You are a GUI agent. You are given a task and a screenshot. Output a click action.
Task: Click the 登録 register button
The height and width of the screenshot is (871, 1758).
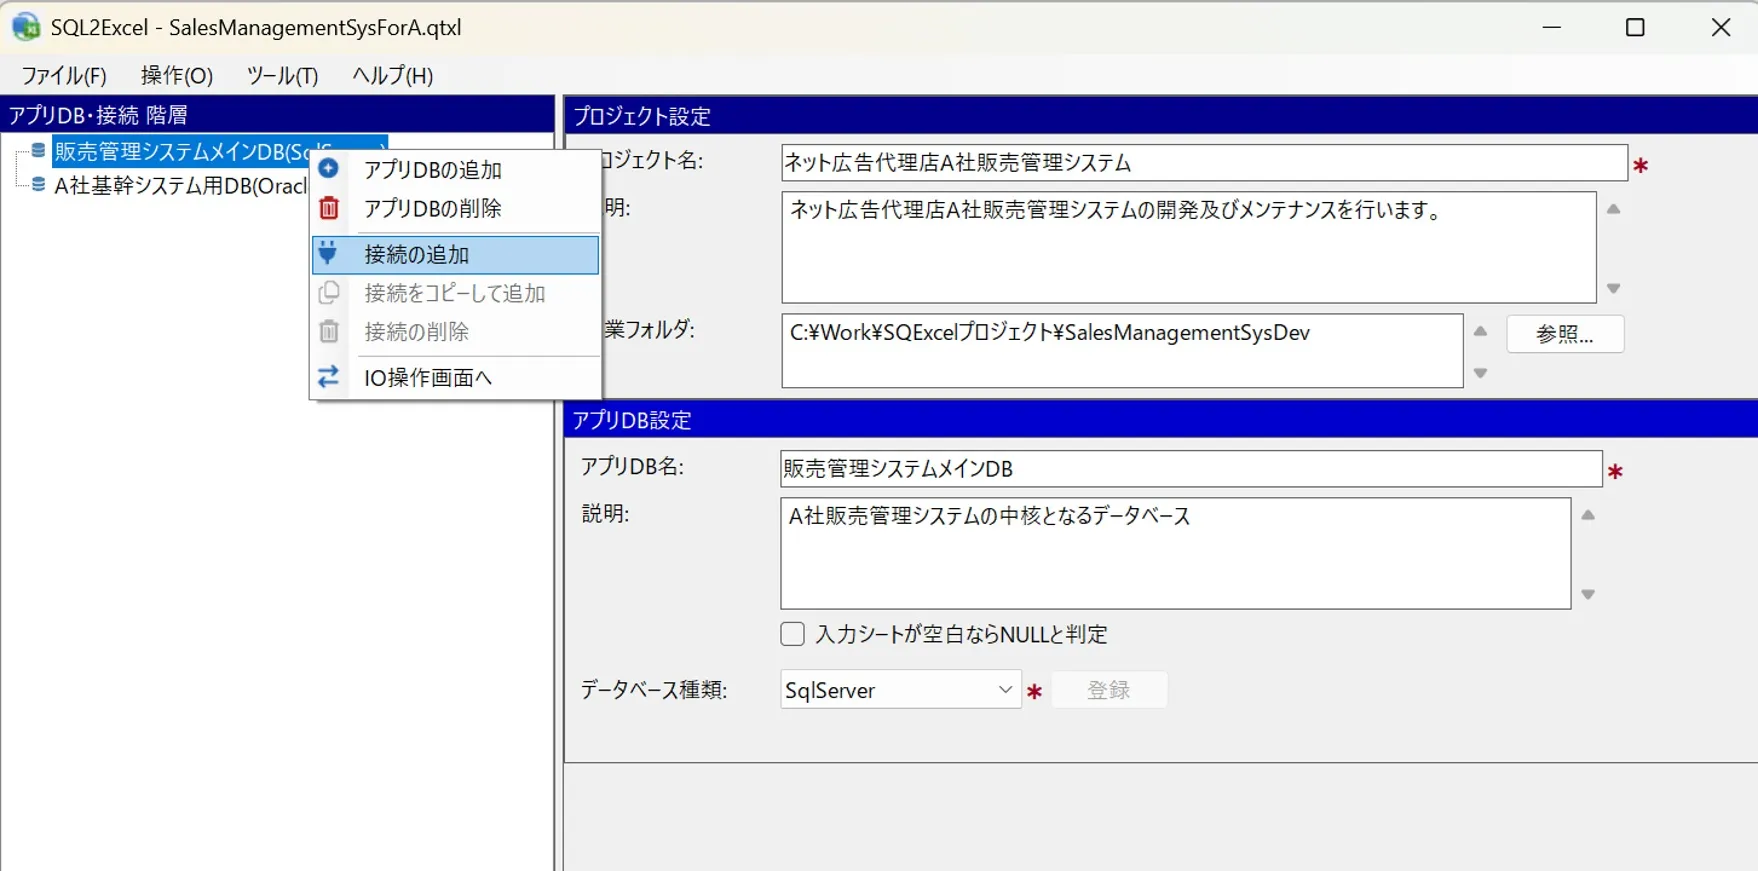click(1109, 690)
